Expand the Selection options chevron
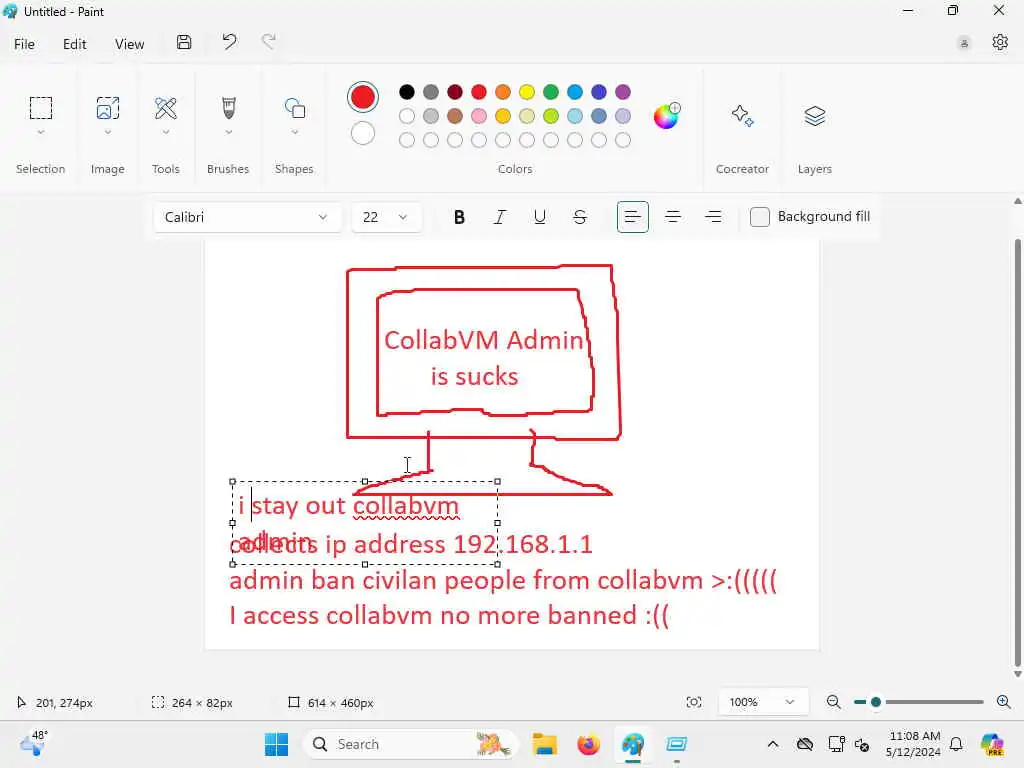 pos(40,133)
